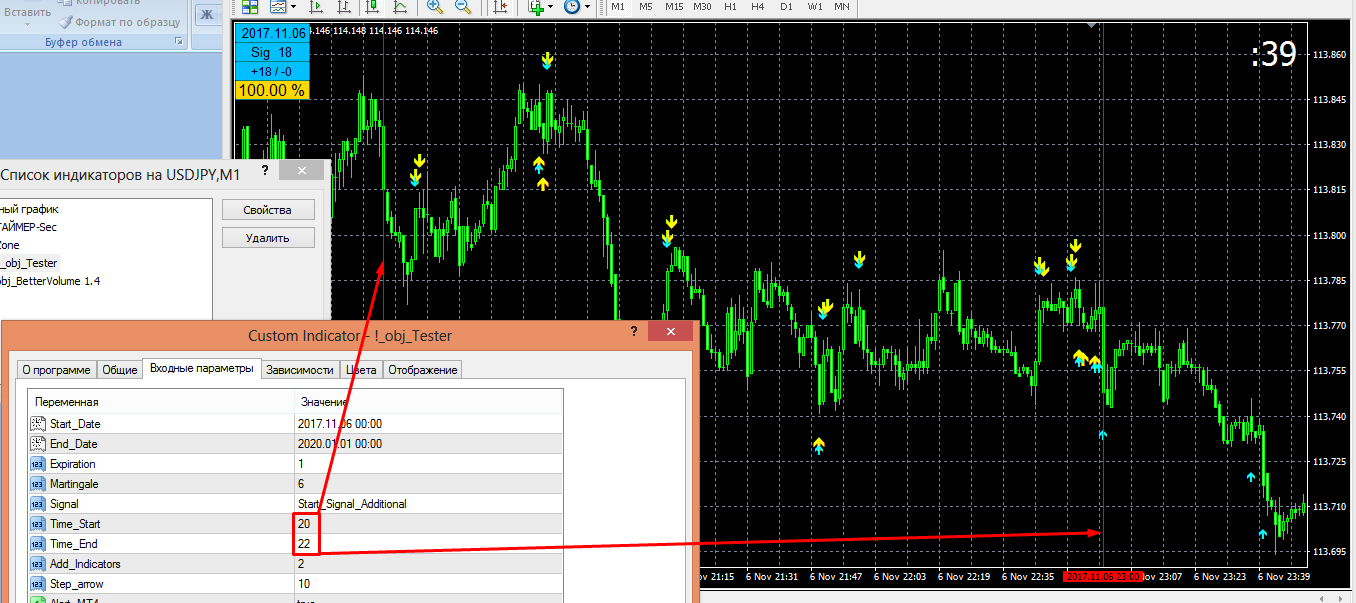Click the clock periods icon in toolbar
The width and height of the screenshot is (1356, 603).
pos(571,6)
